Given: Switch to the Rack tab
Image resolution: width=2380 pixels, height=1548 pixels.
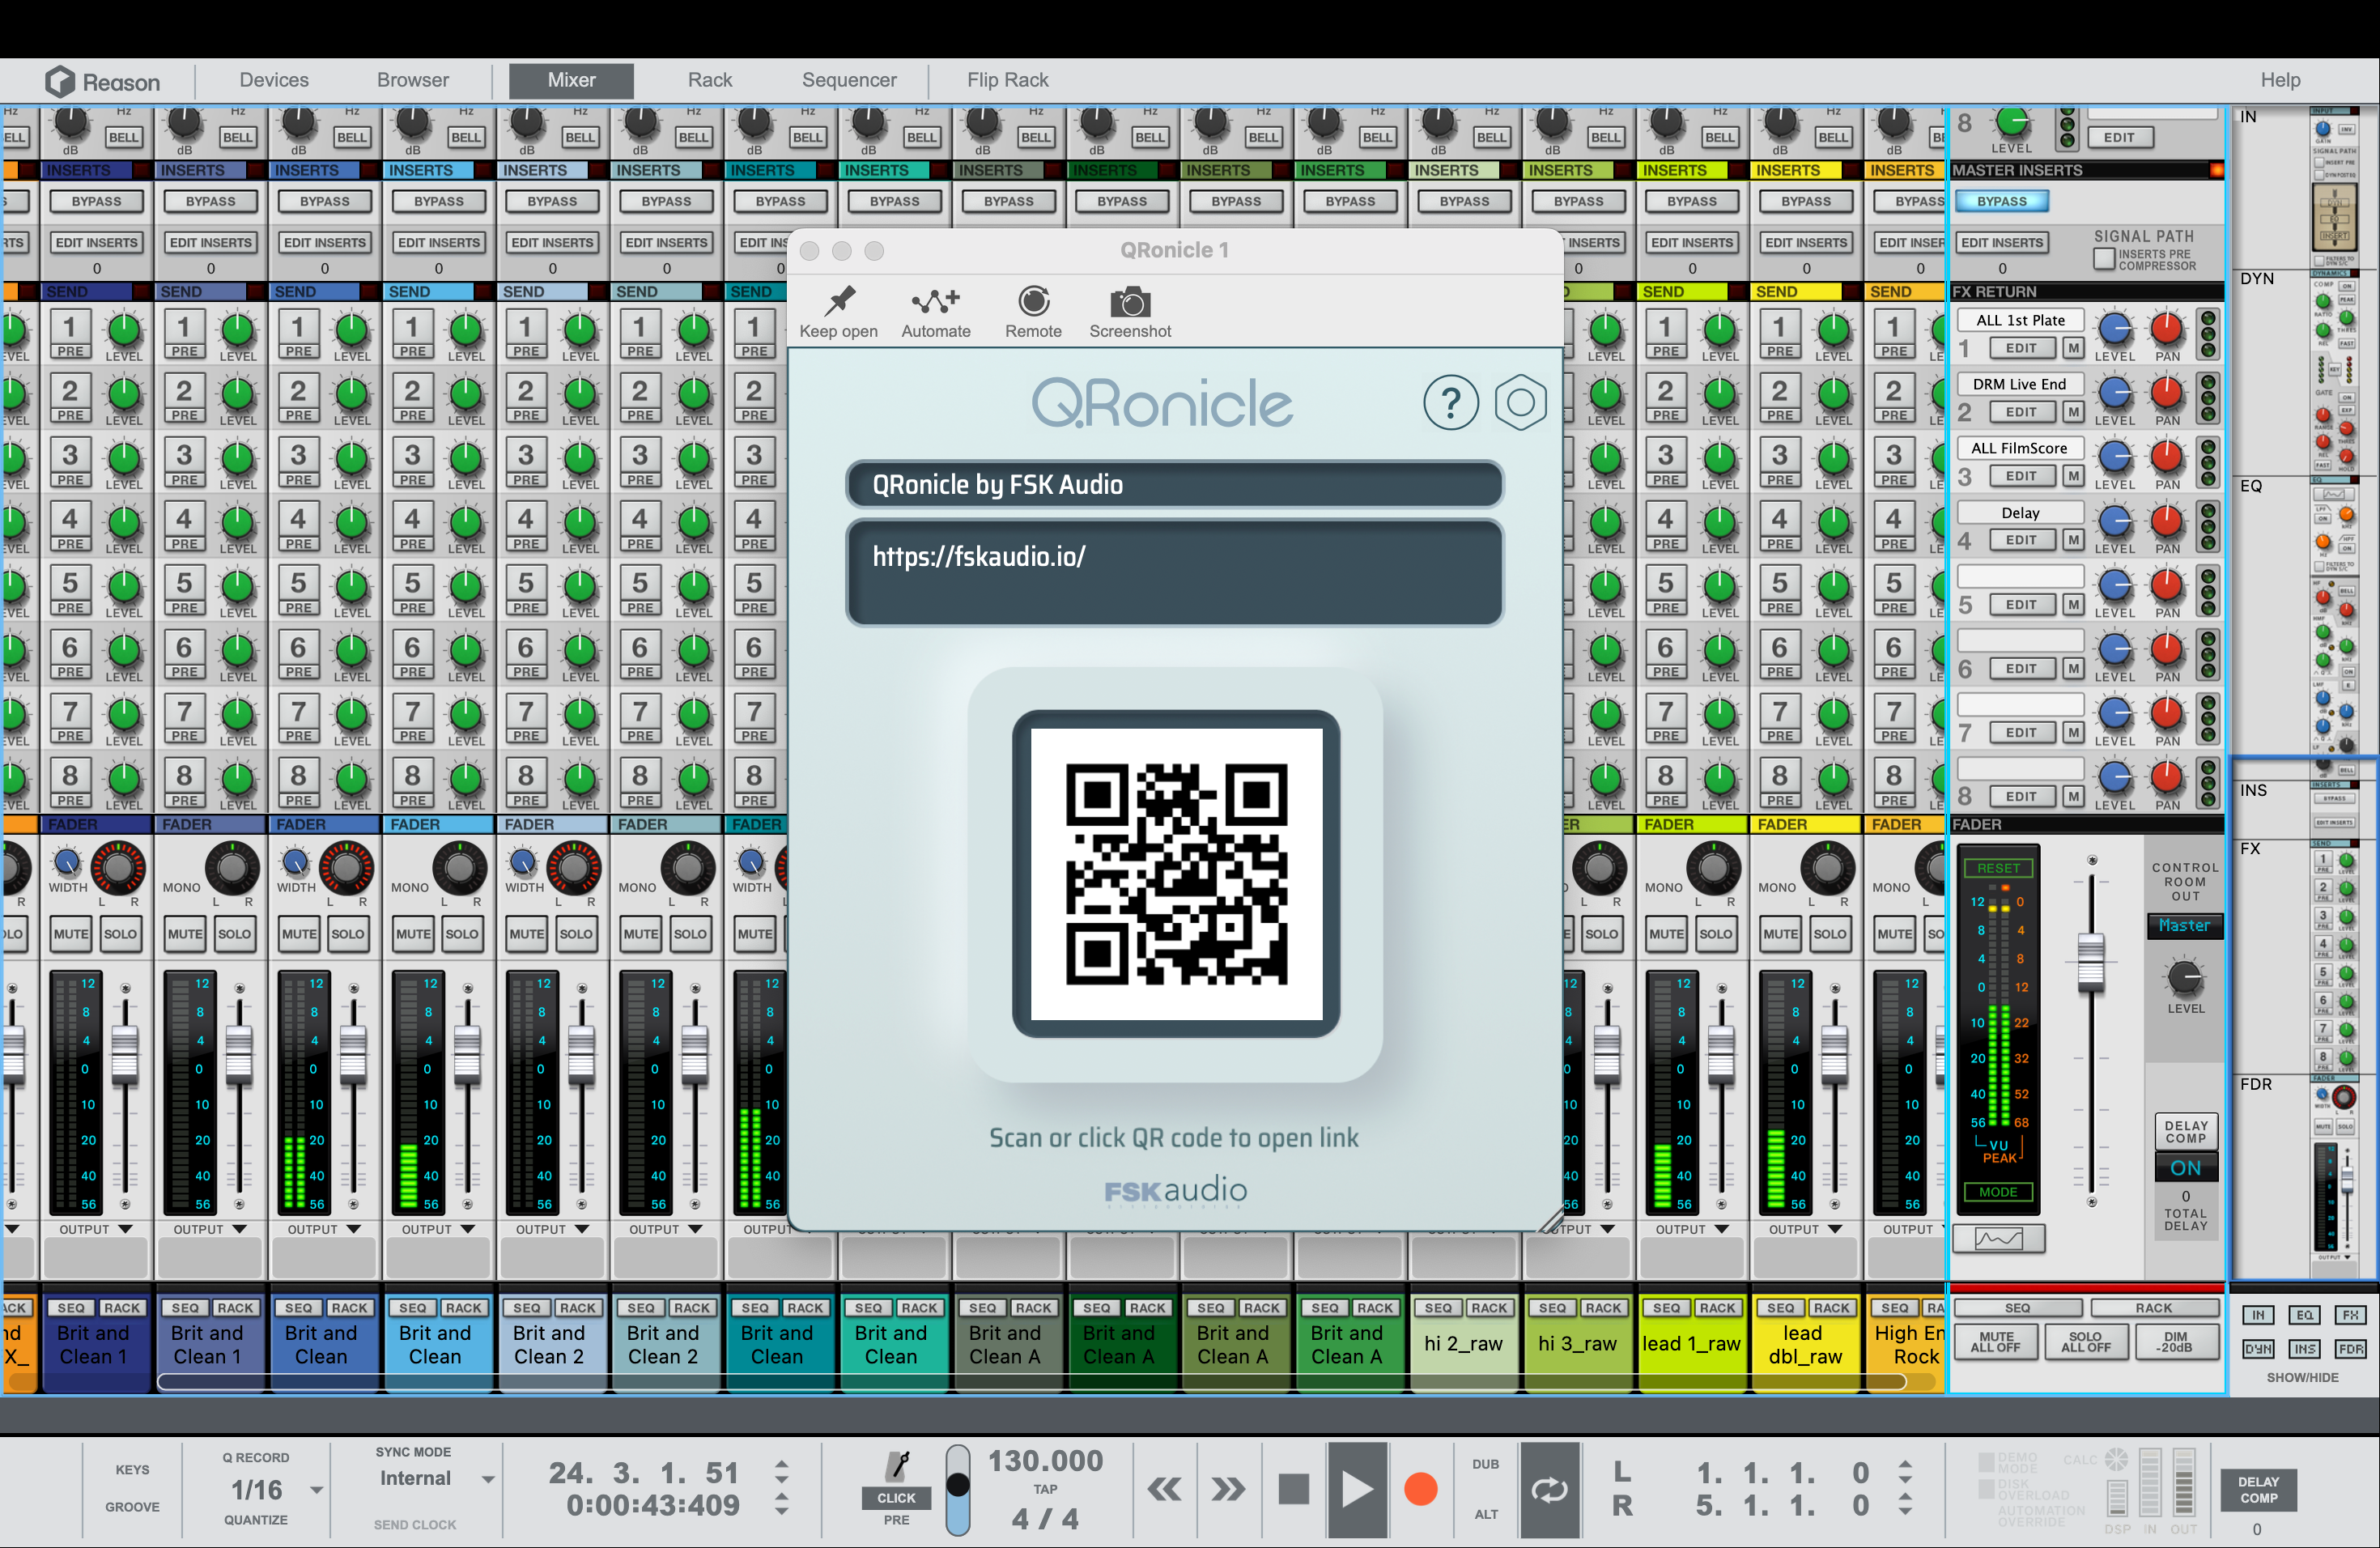Looking at the screenshot, I should pyautogui.click(x=710, y=80).
